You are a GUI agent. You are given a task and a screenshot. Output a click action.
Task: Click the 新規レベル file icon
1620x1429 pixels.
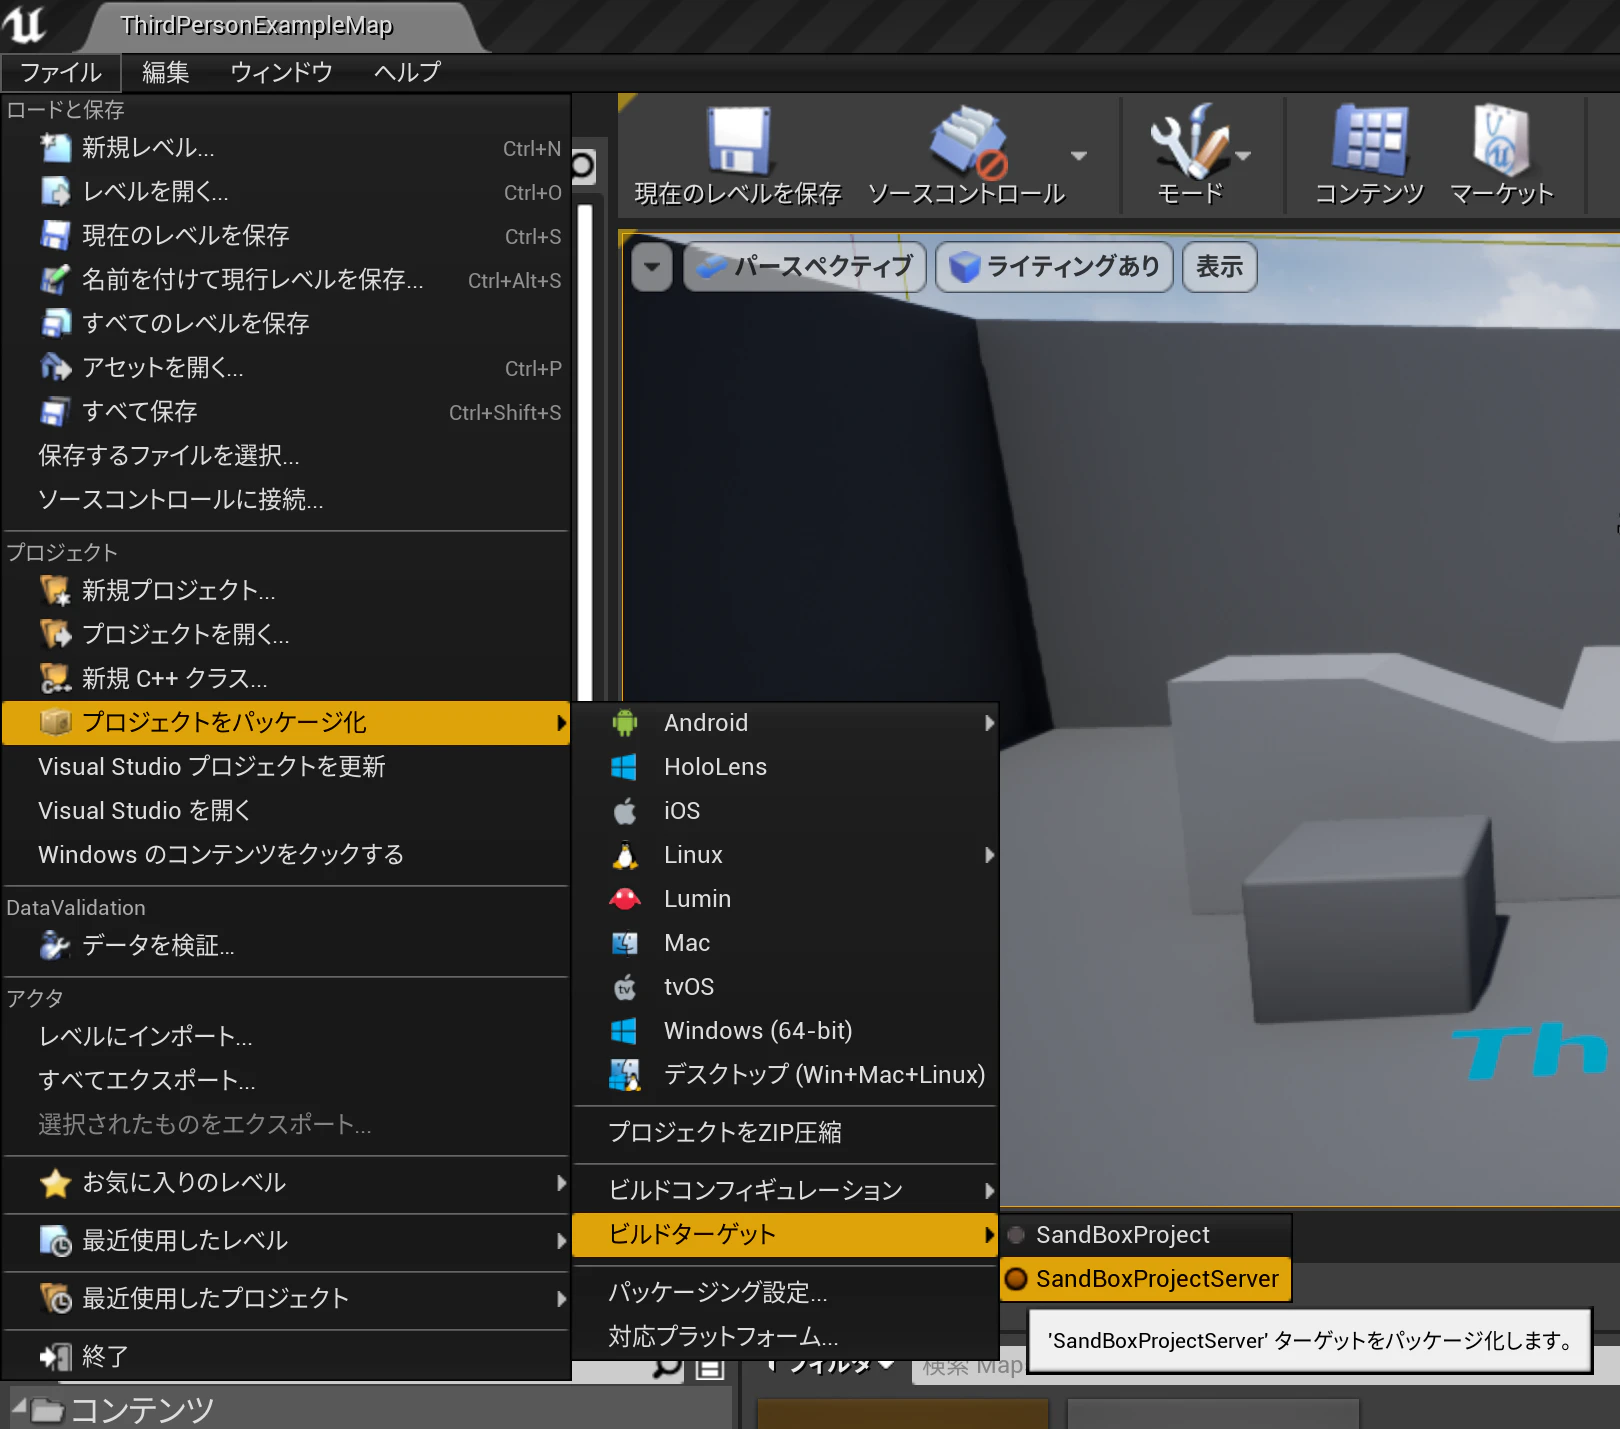(55, 148)
